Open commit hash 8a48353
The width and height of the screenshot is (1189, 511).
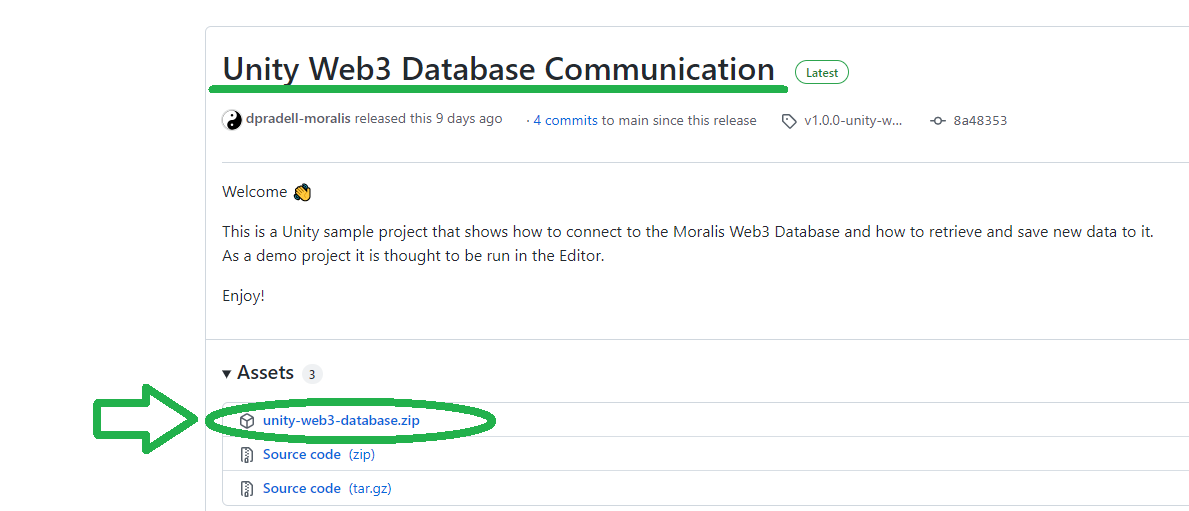pos(980,120)
